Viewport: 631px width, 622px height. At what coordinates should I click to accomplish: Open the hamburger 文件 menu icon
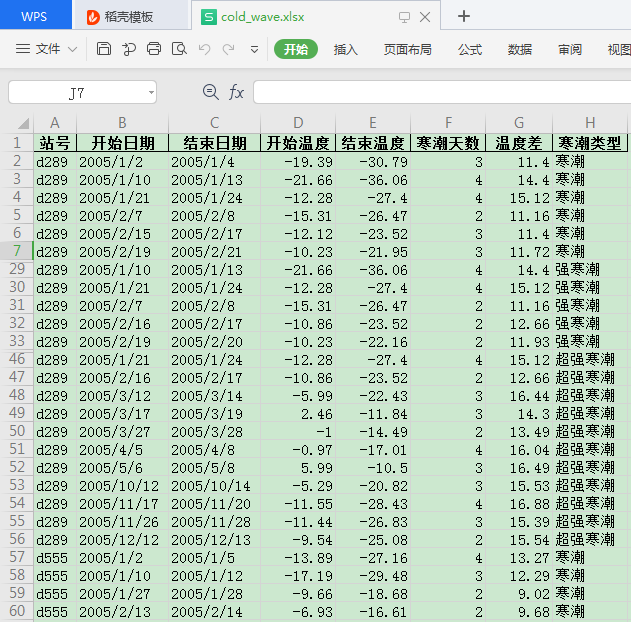click(23, 49)
